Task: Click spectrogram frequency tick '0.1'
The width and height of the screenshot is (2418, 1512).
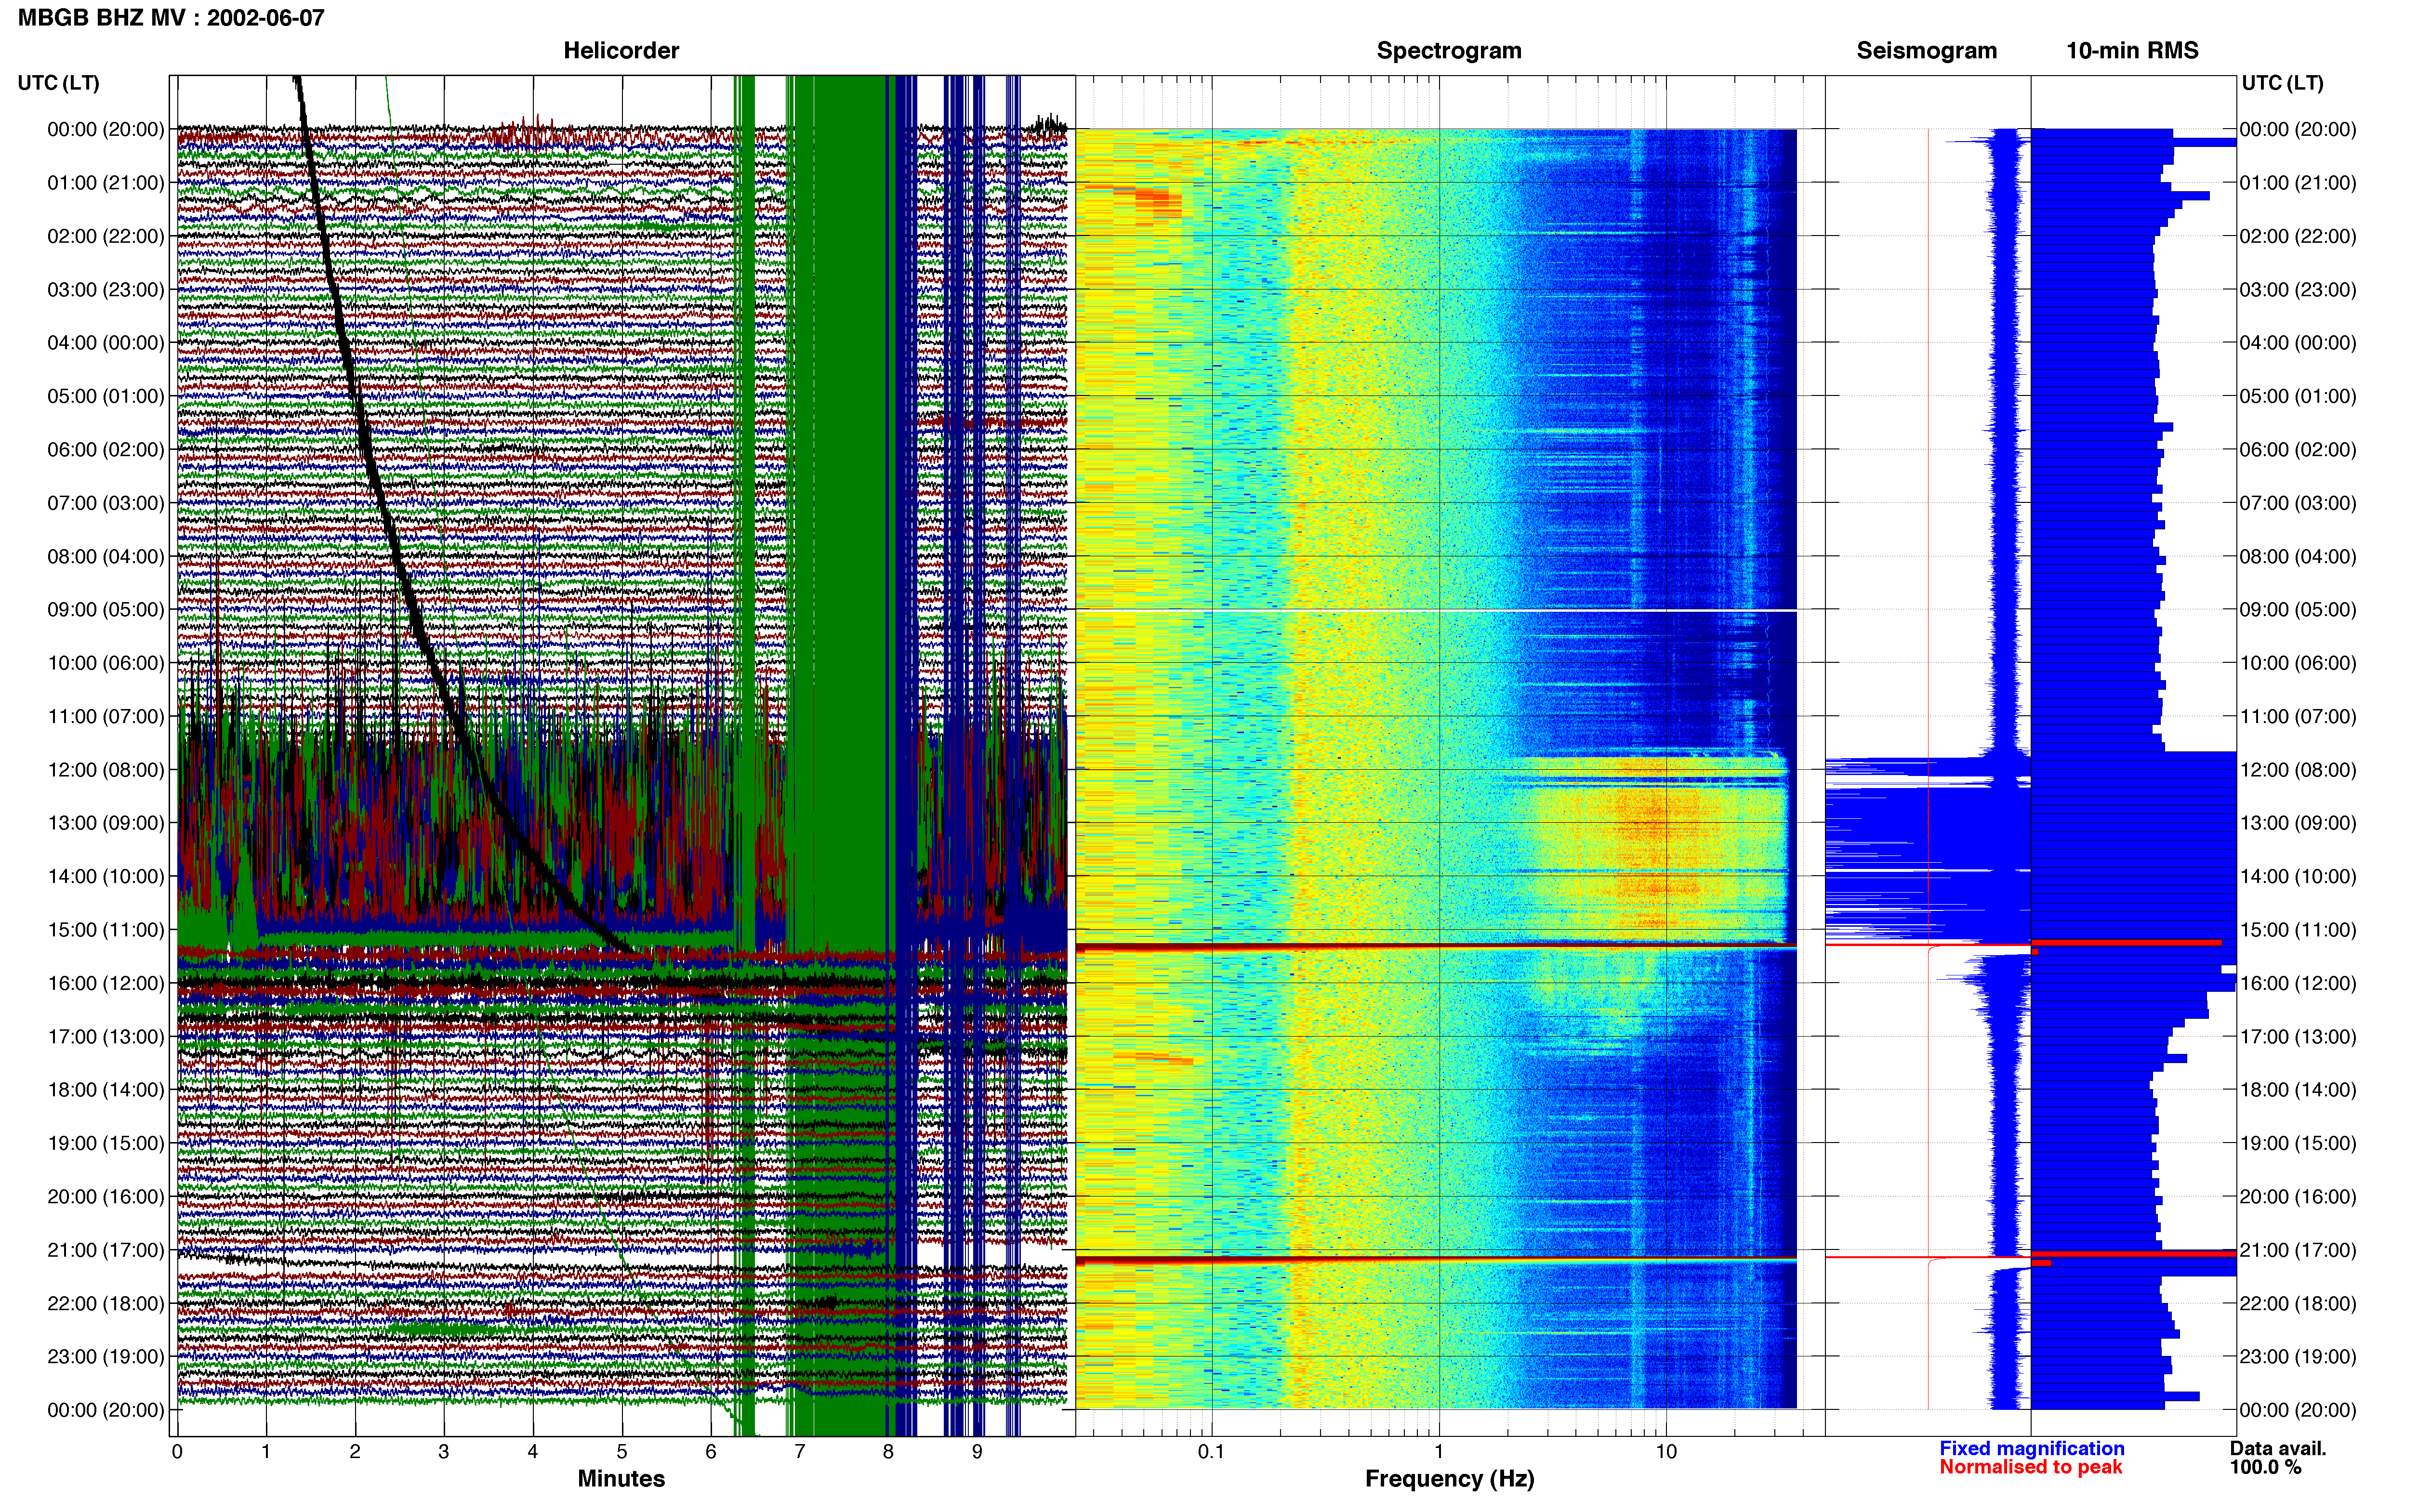Action: (1211, 1452)
